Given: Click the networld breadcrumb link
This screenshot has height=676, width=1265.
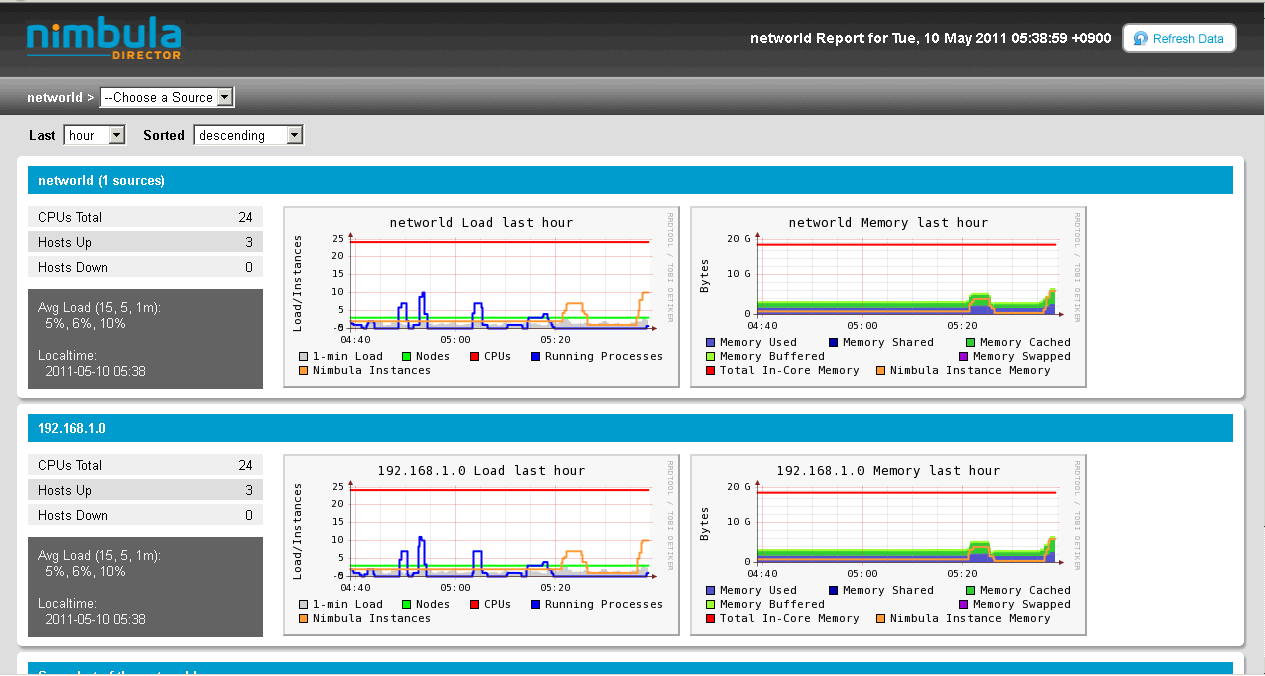Looking at the screenshot, I should pos(54,97).
